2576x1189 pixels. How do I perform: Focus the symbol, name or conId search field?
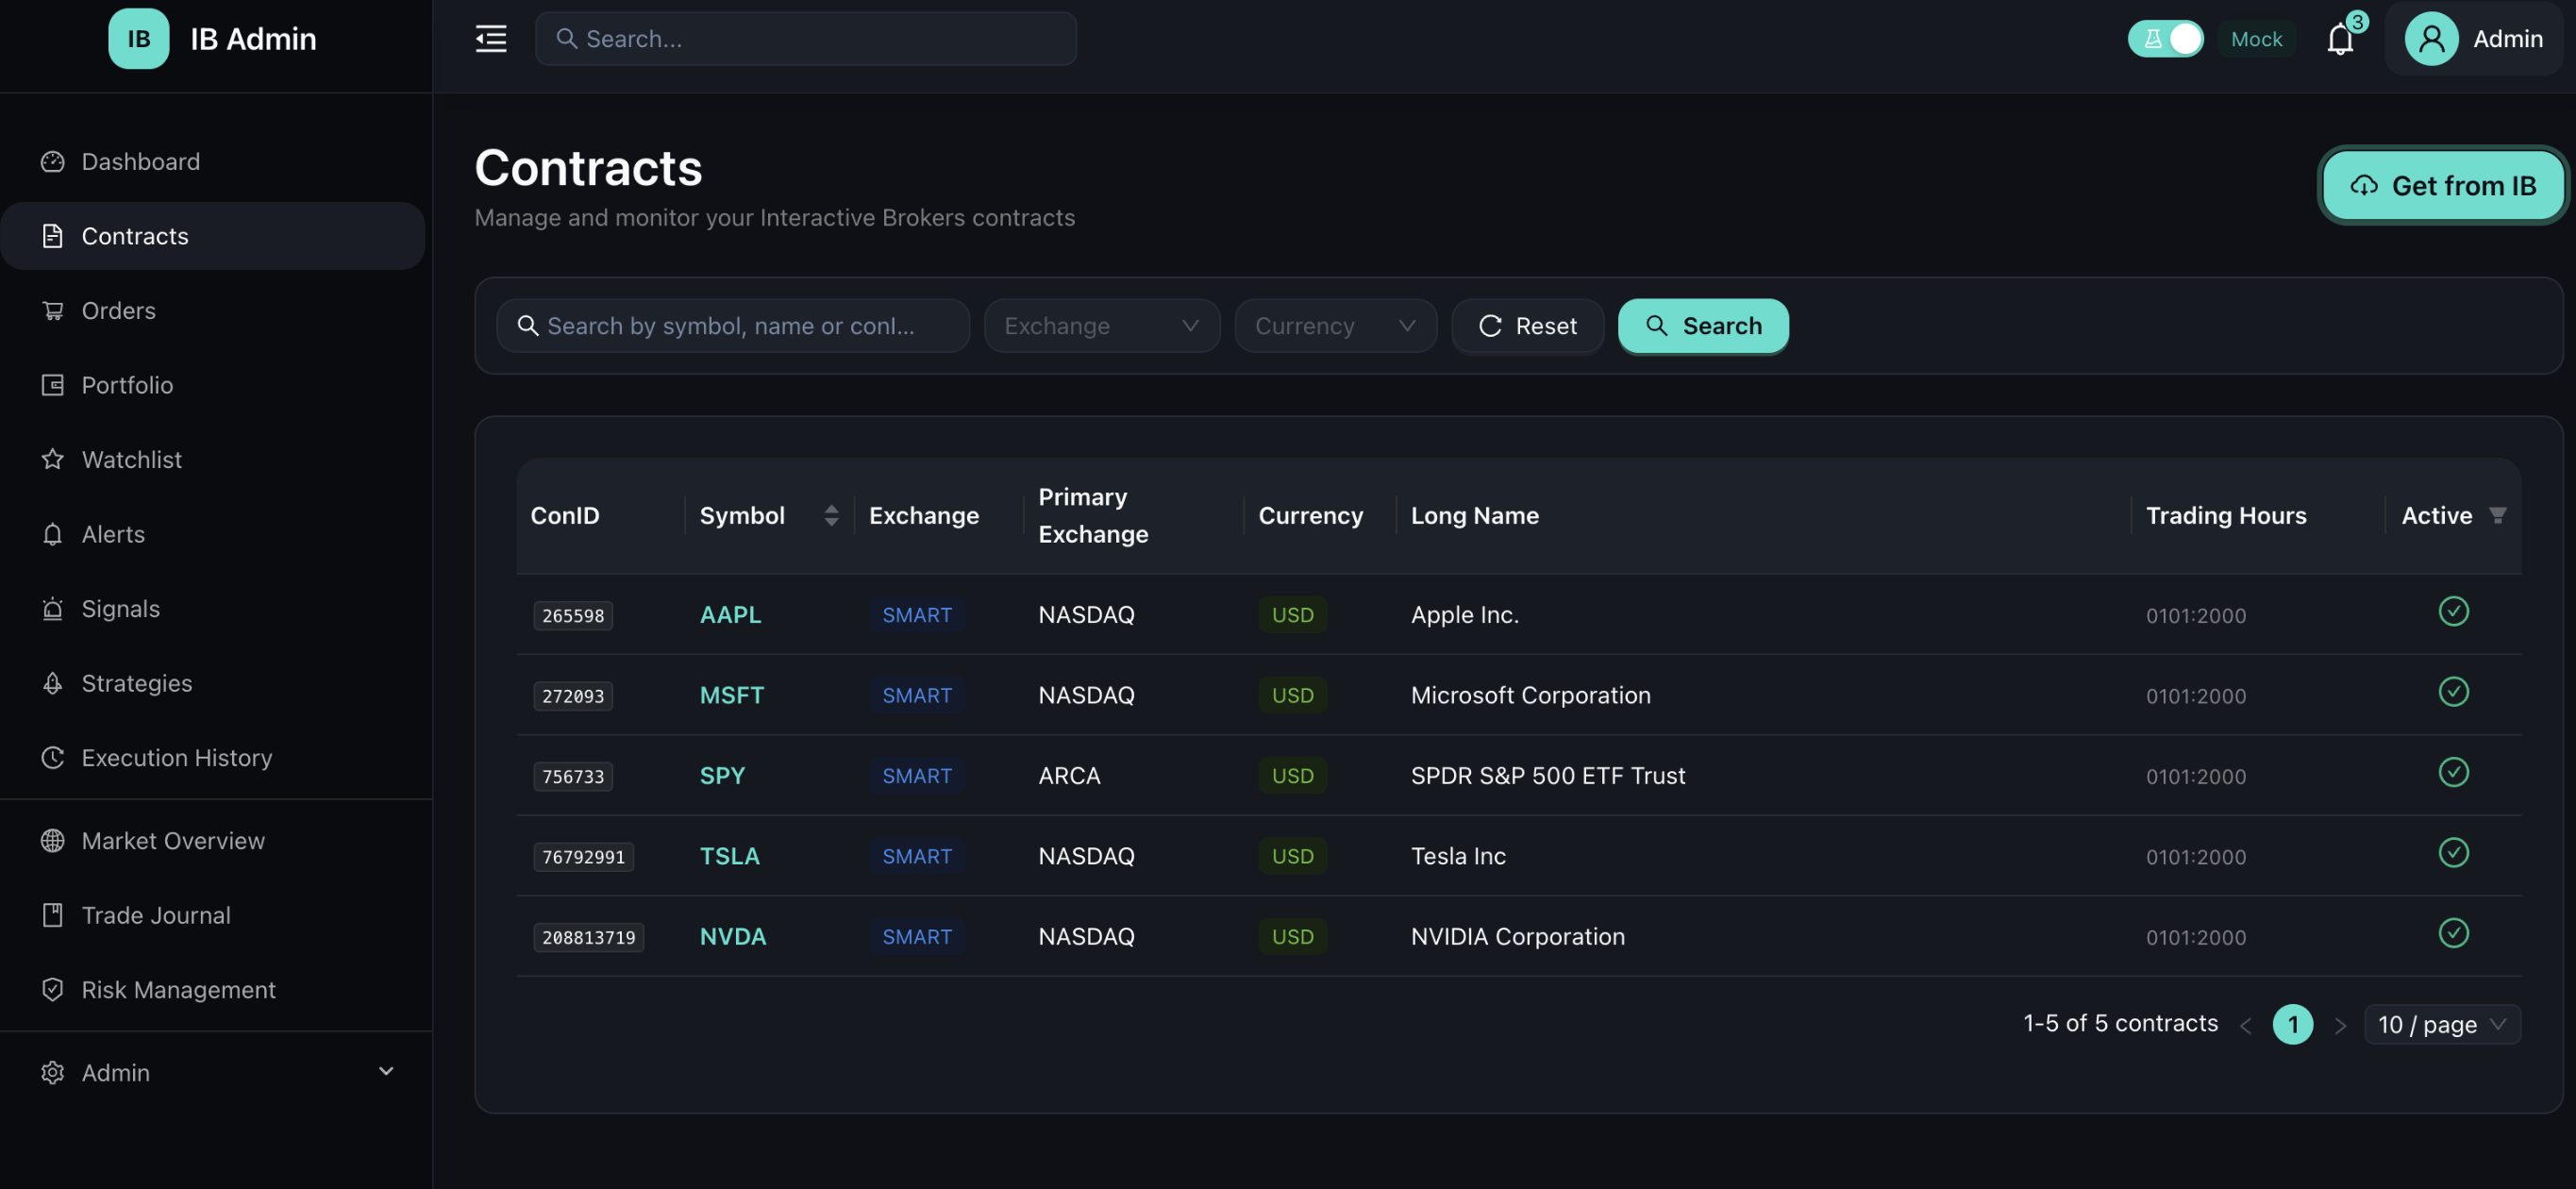[732, 325]
